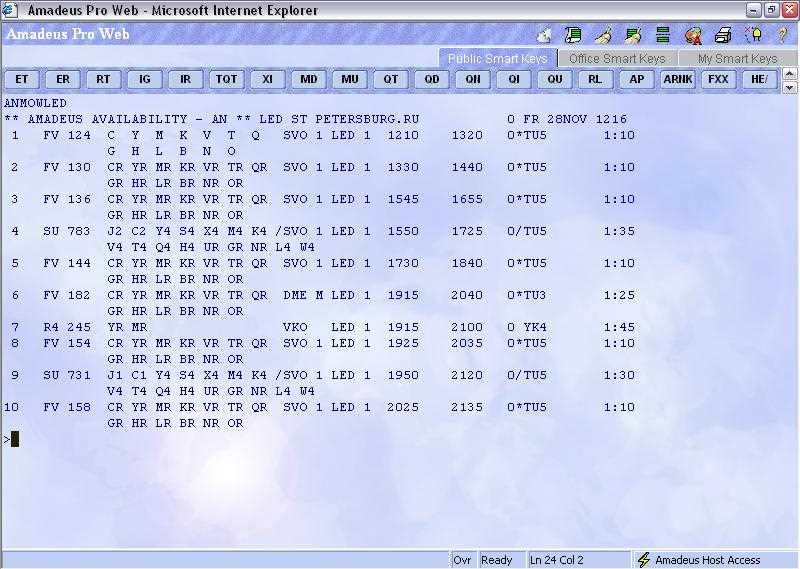This screenshot has height=569, width=800.
Task: Click the FXX smart key
Action: (718, 79)
